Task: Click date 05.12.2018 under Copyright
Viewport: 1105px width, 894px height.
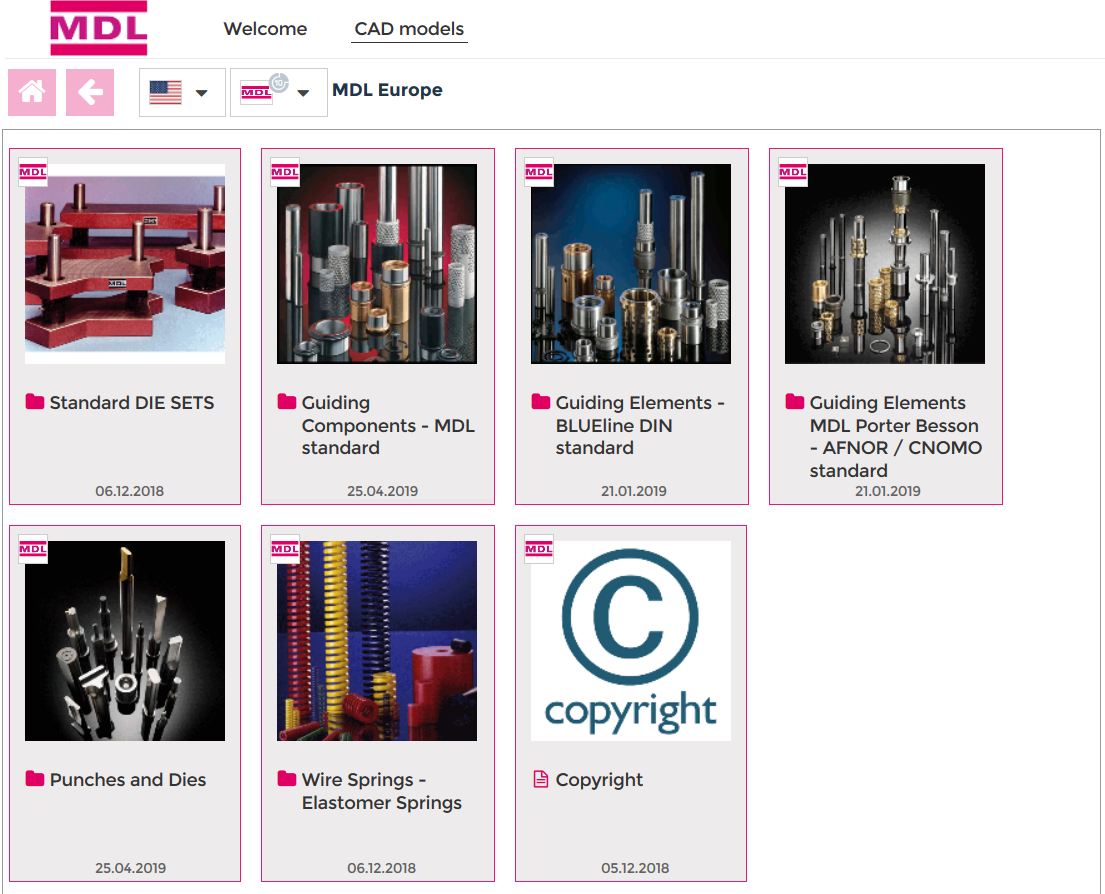Action: 635,868
